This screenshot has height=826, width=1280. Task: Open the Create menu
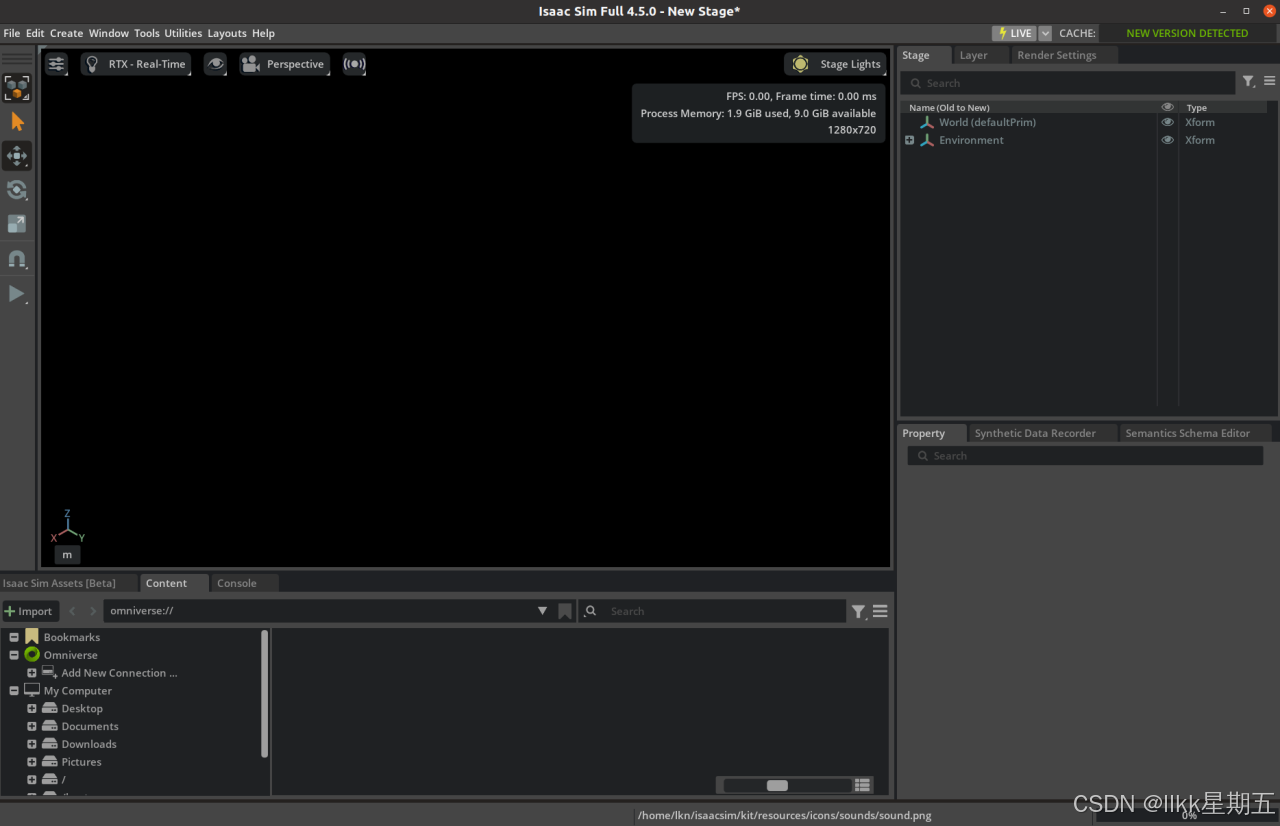[x=67, y=33]
